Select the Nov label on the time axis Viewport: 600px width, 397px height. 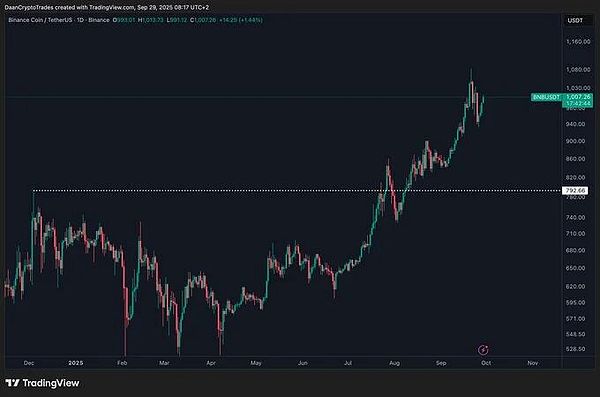click(x=533, y=363)
